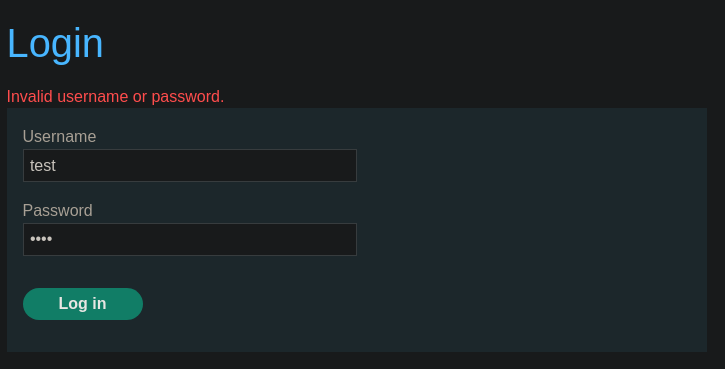725x369 pixels.
Task: Click the word 'Invalid' in the error text
Action: [x=30, y=97]
